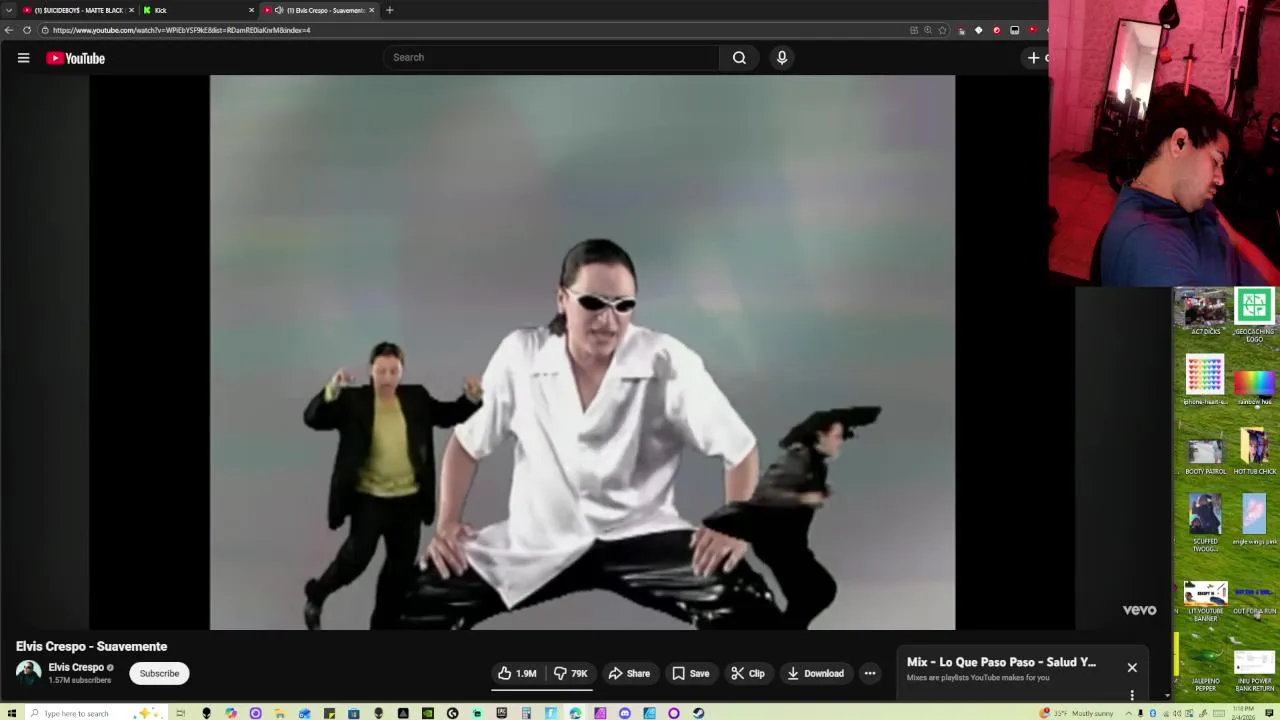The width and height of the screenshot is (1280, 720).
Task: Reload the YouTube page
Action: [27, 30]
